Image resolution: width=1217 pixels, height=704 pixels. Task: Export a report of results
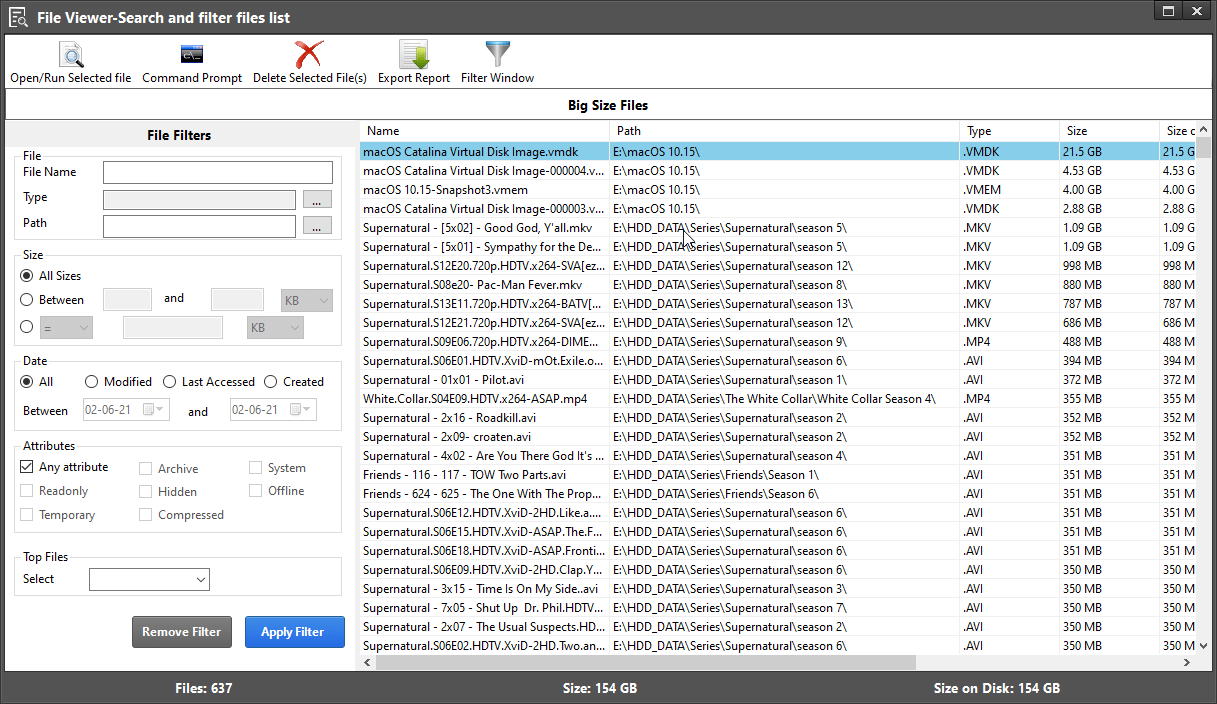click(413, 60)
